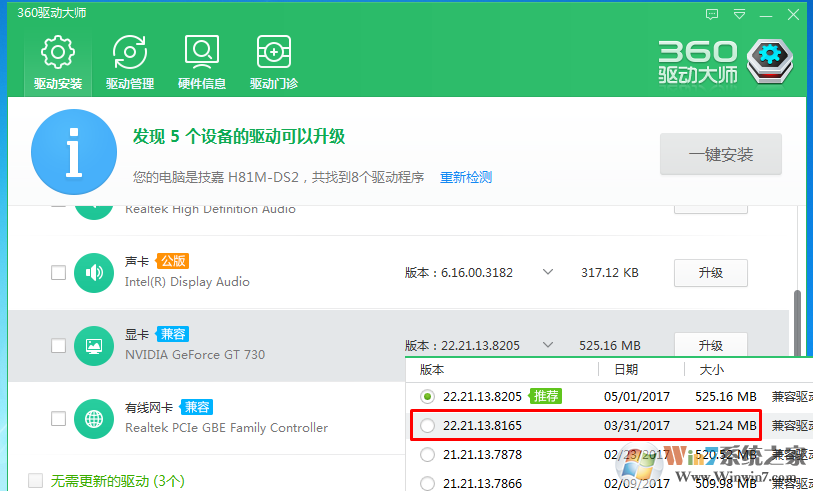Check the Realtek PCIe GBE checkbox
This screenshot has width=813, height=491.
coord(59,418)
